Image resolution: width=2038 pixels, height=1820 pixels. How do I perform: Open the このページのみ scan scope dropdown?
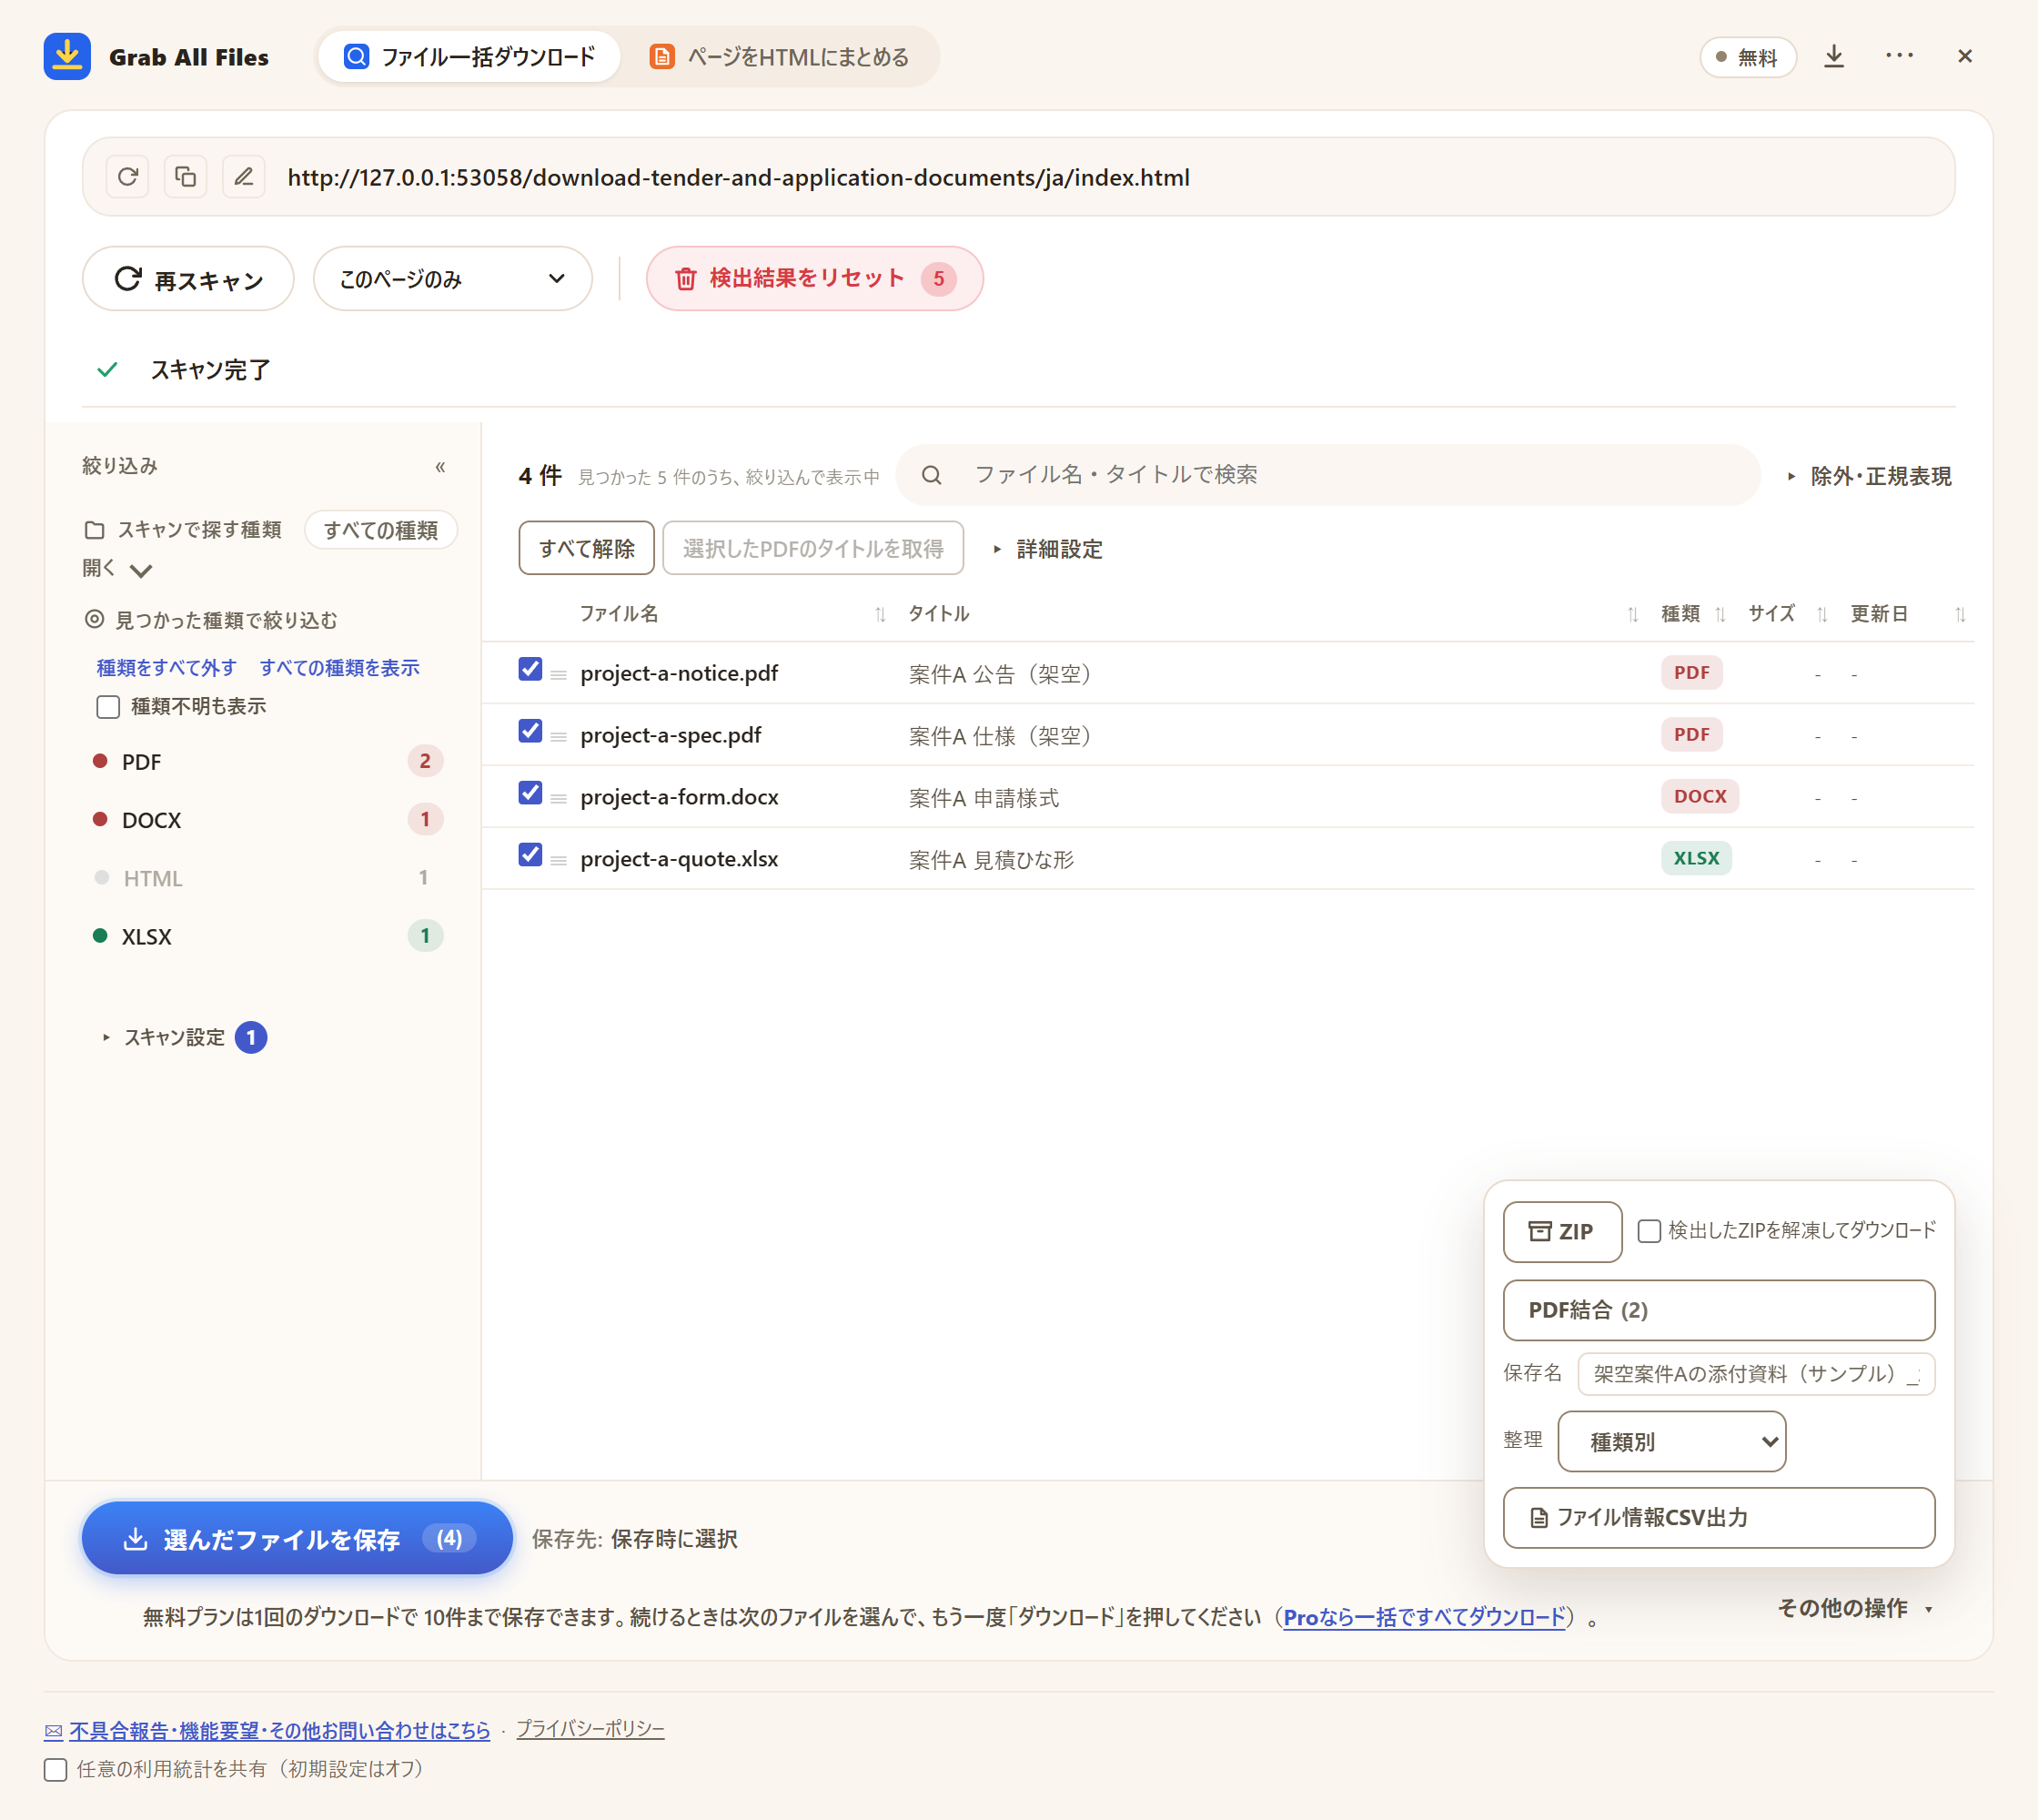(453, 279)
